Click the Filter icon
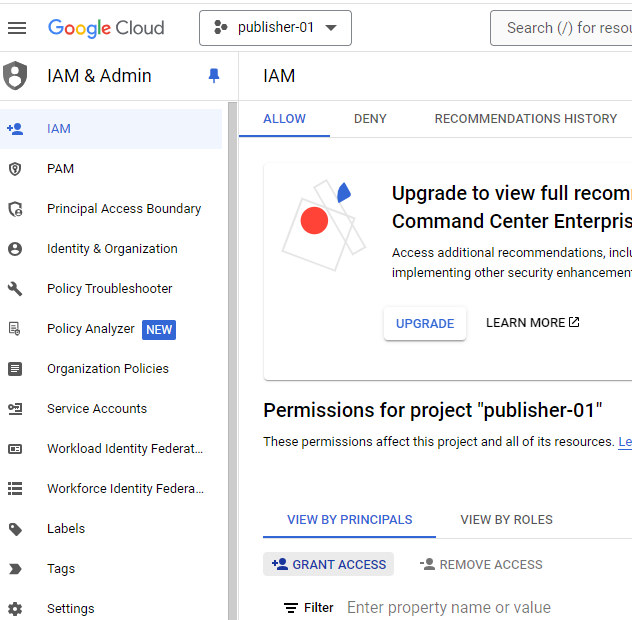The image size is (632, 620). 291,608
